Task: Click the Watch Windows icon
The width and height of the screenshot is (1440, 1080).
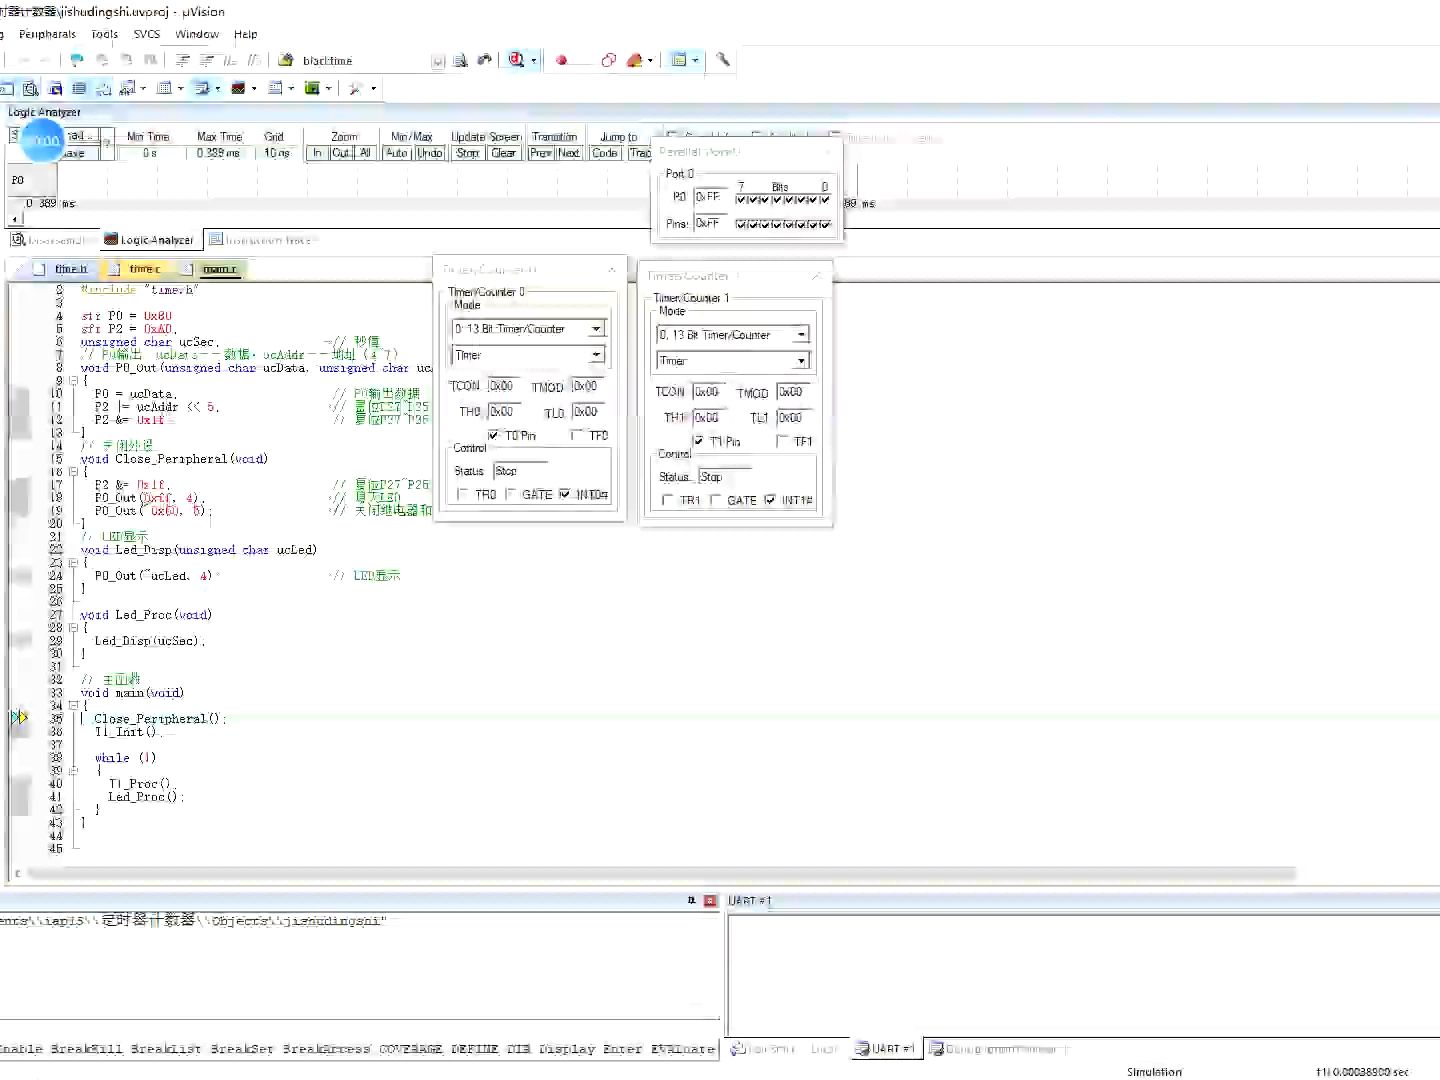Action: point(127,88)
